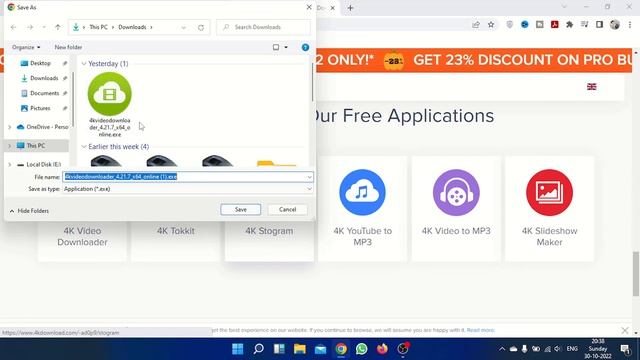Screen dimensions: 640x360
Task: Open the File name dropdown arrow
Action: pos(309,177)
